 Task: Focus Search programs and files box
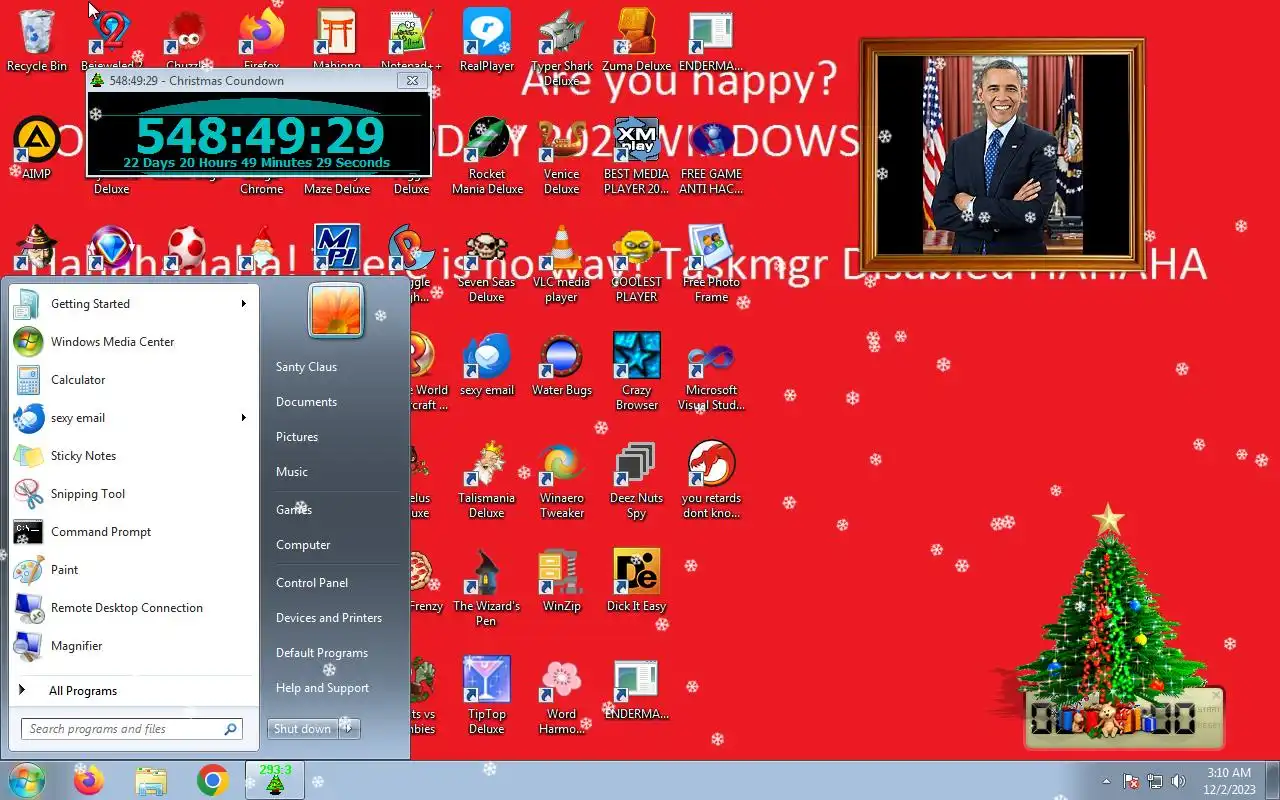(x=132, y=729)
